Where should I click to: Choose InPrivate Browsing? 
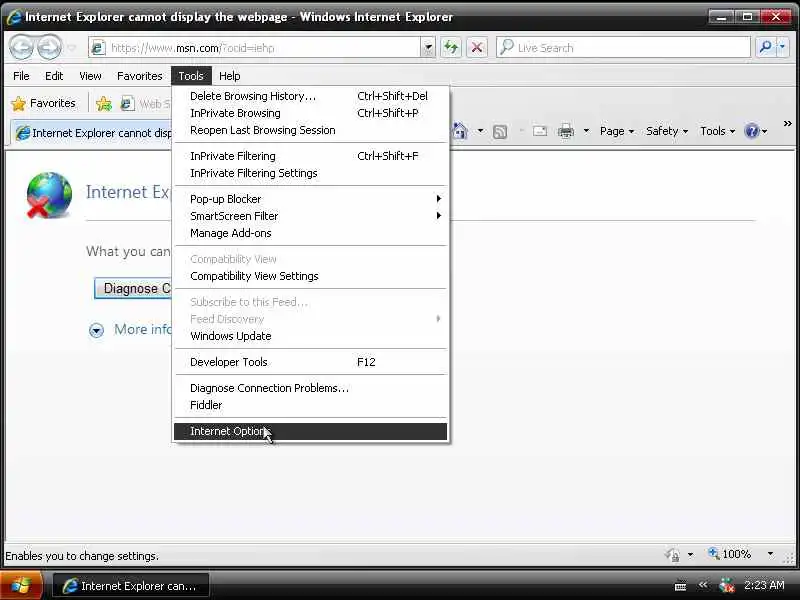click(310, 113)
